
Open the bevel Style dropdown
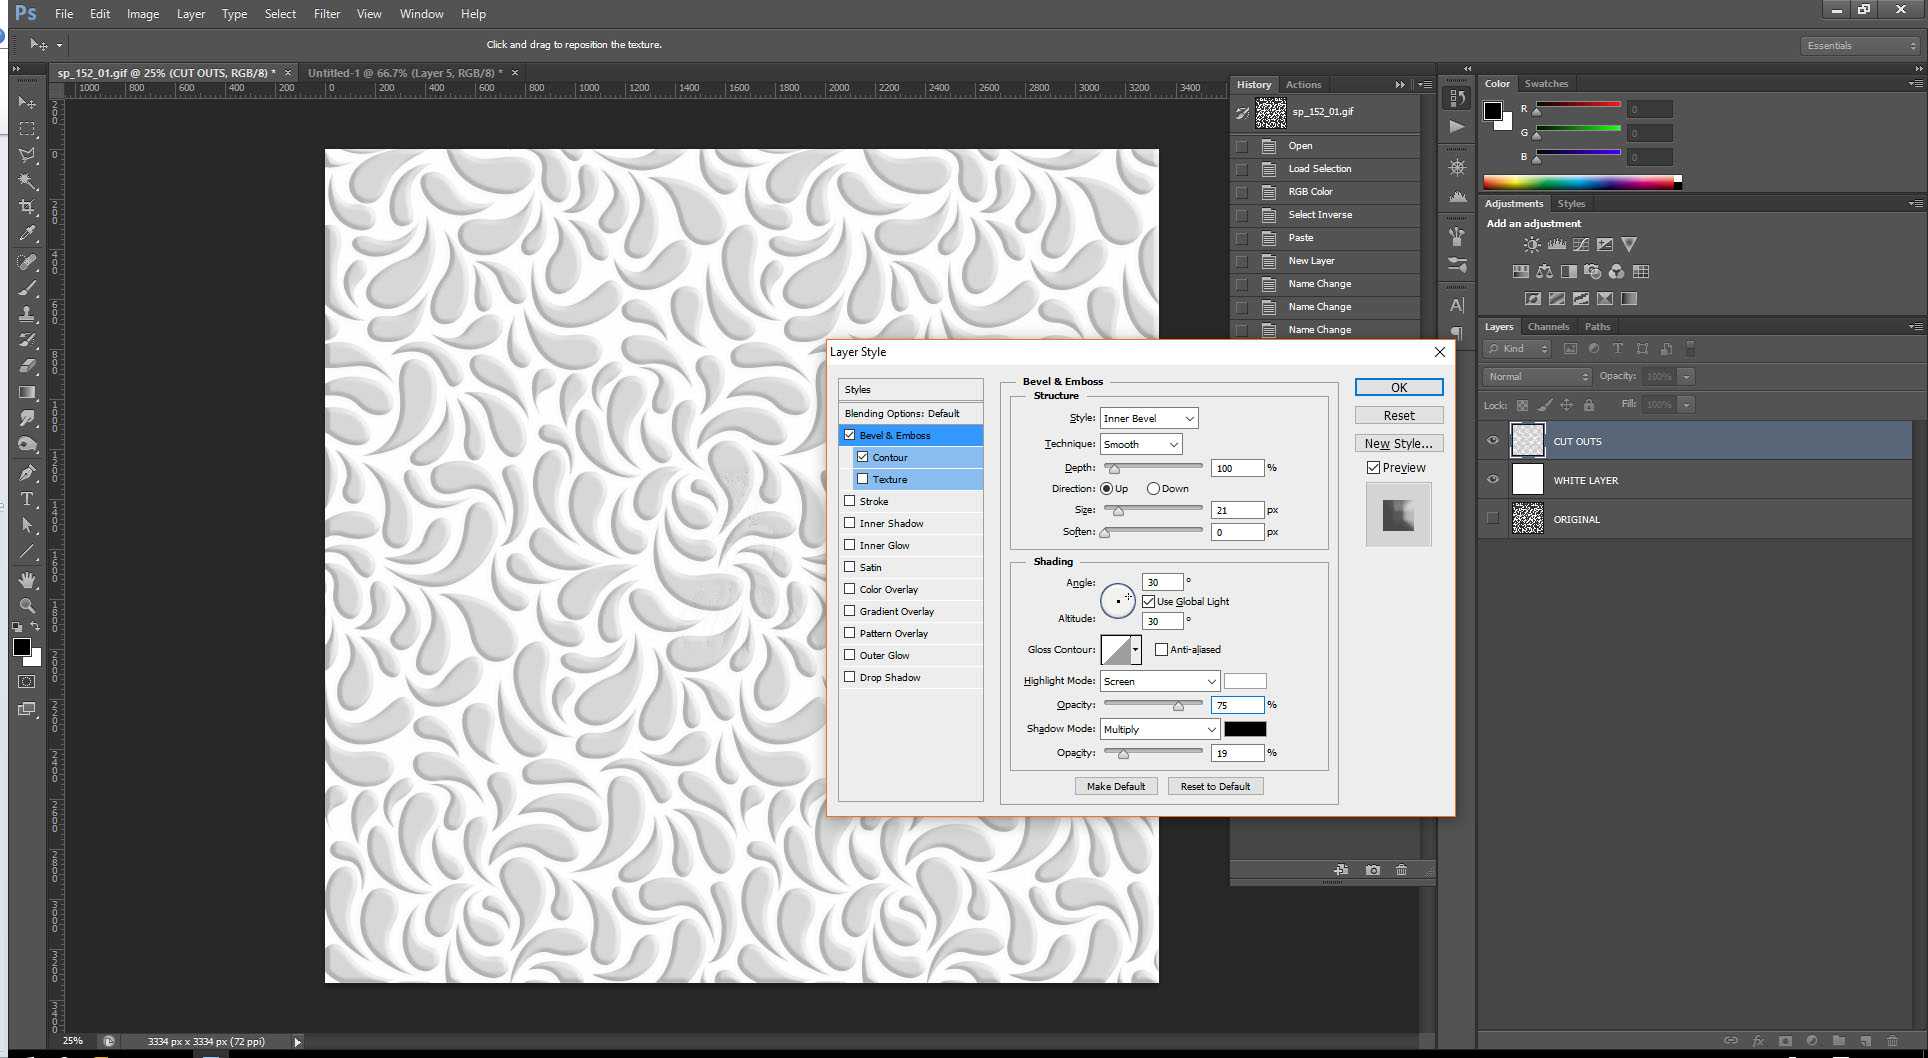[1149, 419]
